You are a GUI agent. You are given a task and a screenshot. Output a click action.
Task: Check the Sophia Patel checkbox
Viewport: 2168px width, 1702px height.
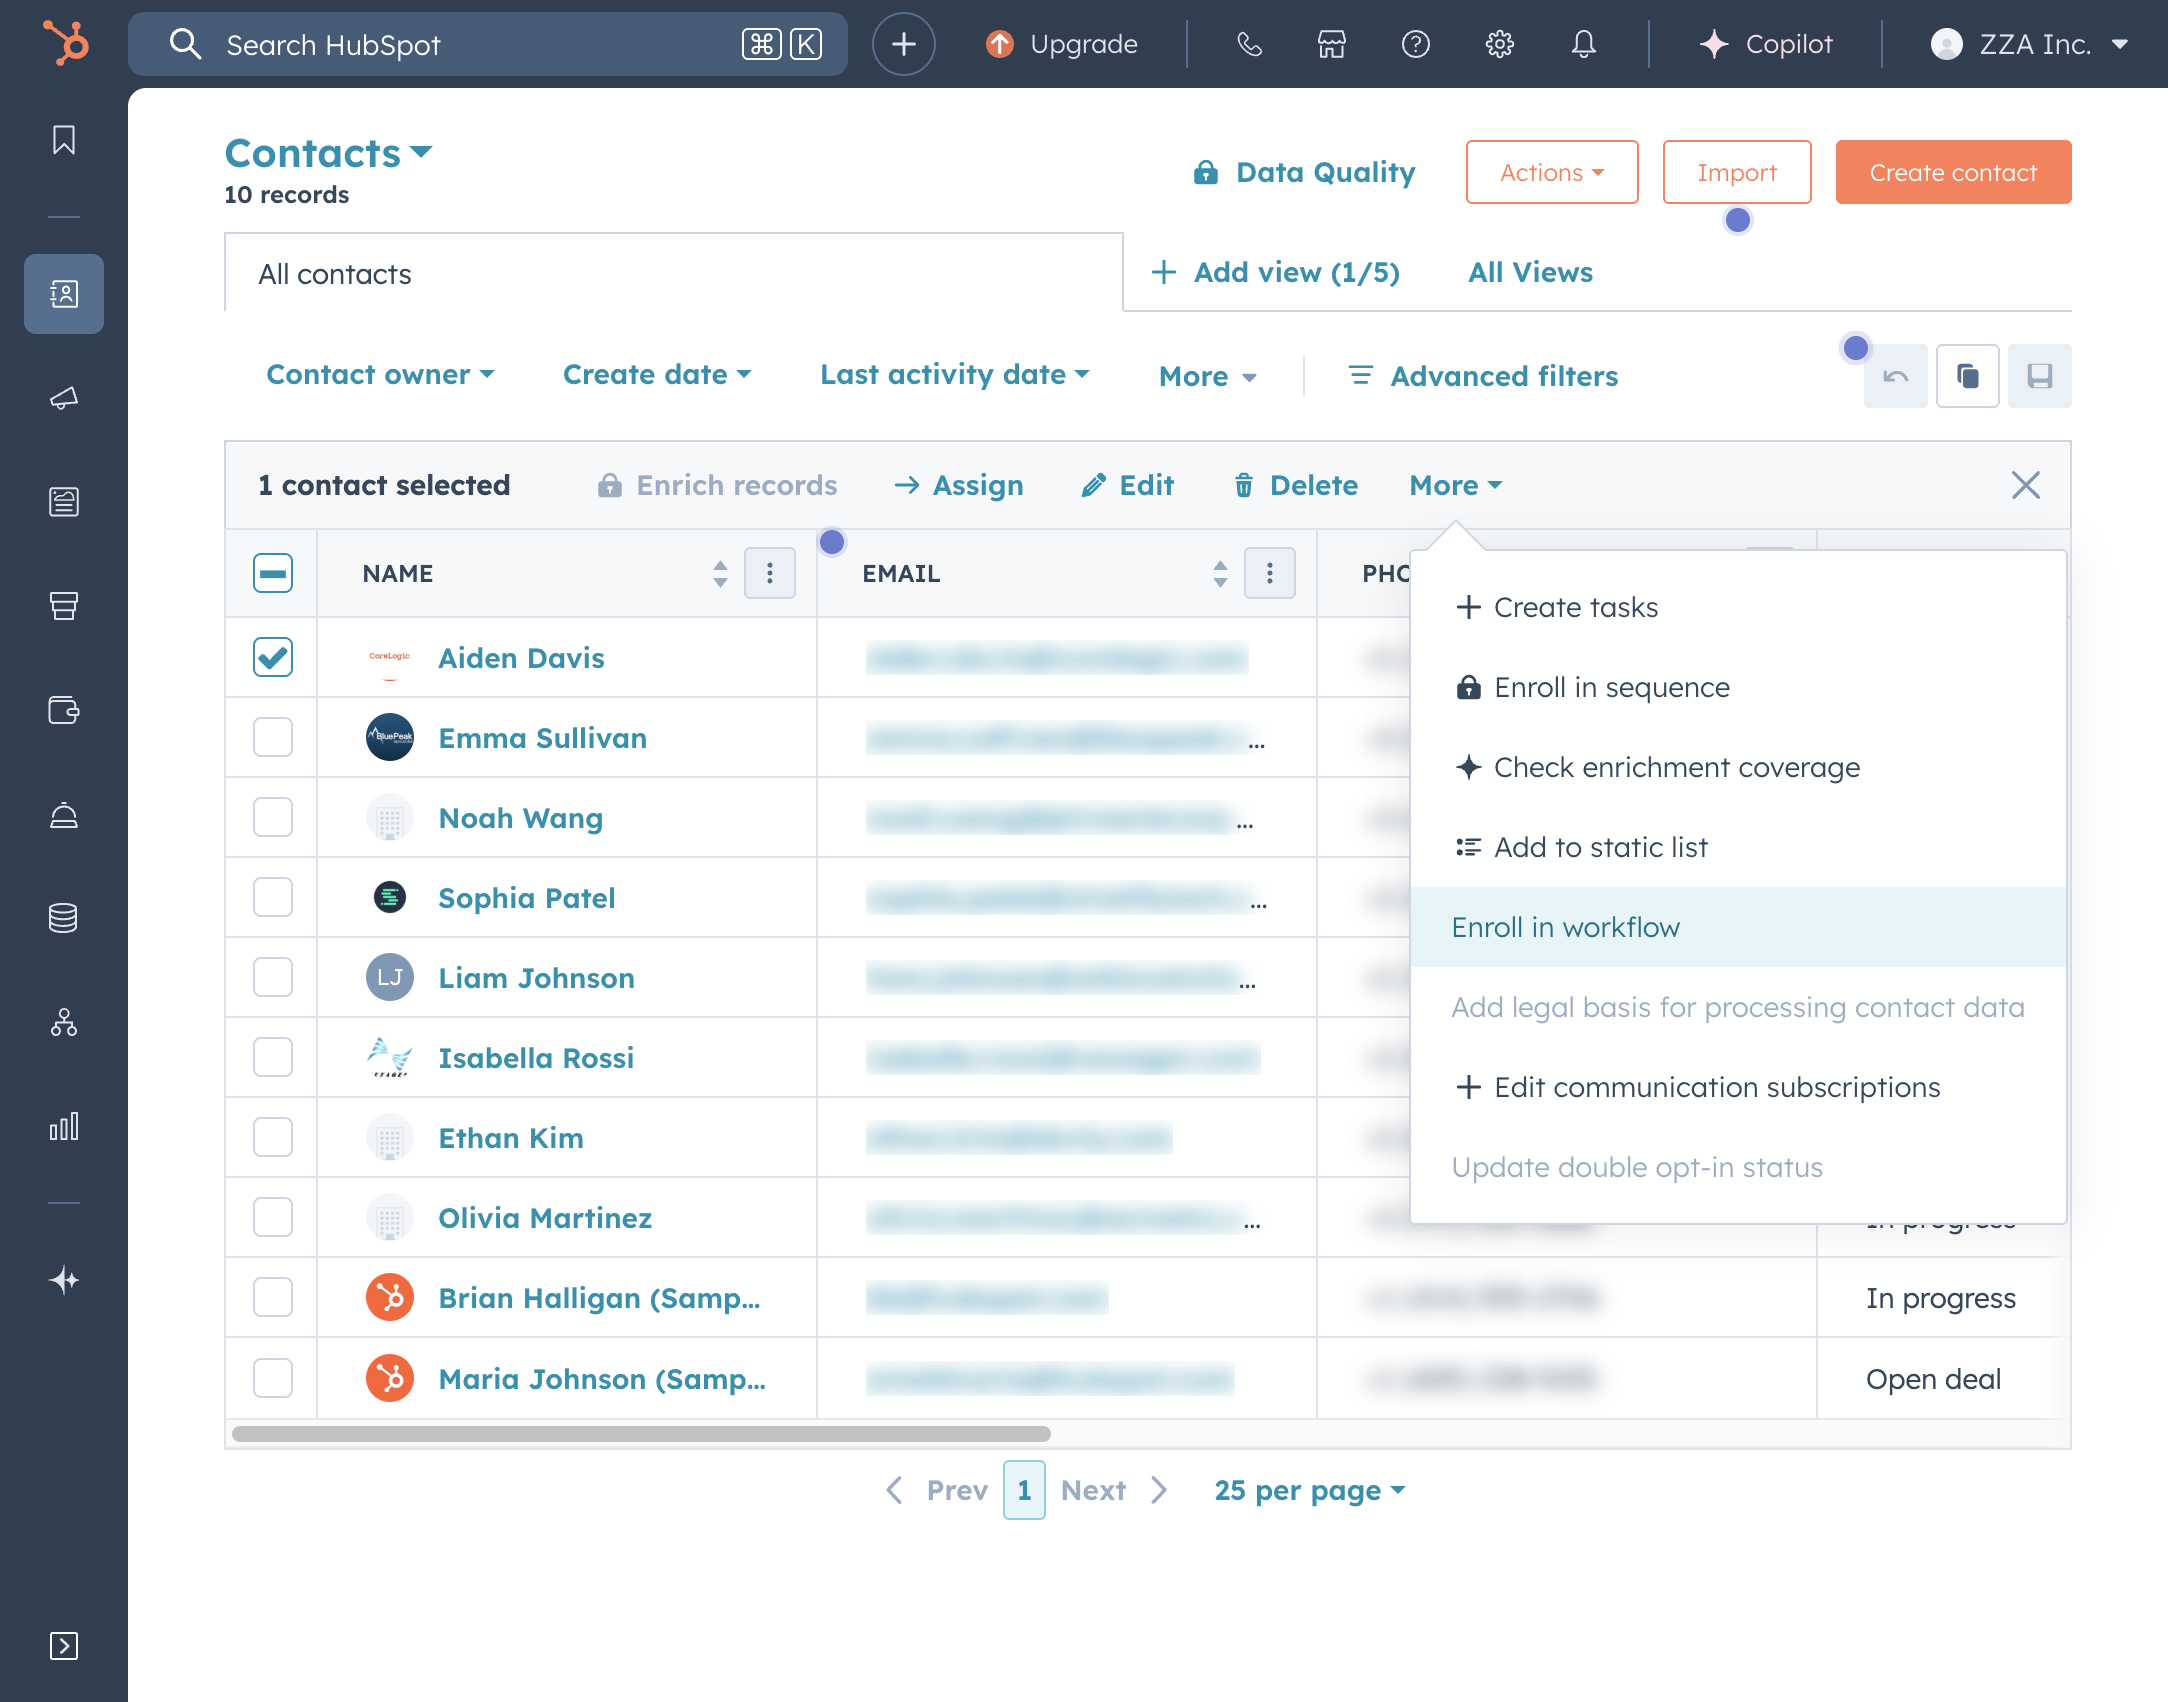click(273, 897)
